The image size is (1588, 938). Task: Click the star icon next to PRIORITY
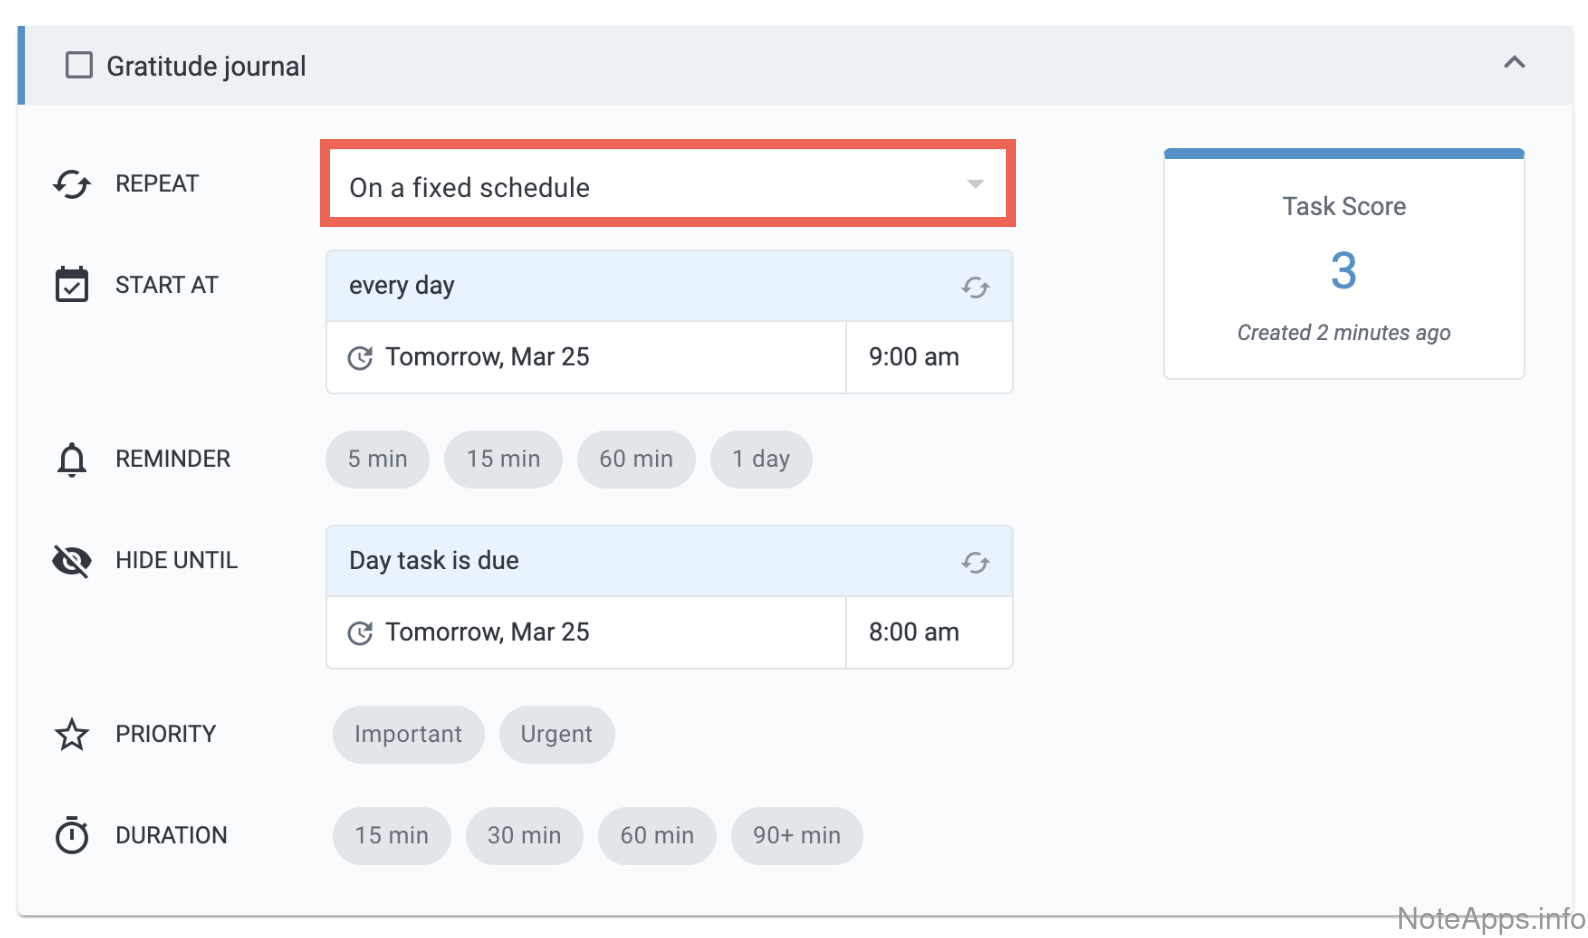point(72,735)
